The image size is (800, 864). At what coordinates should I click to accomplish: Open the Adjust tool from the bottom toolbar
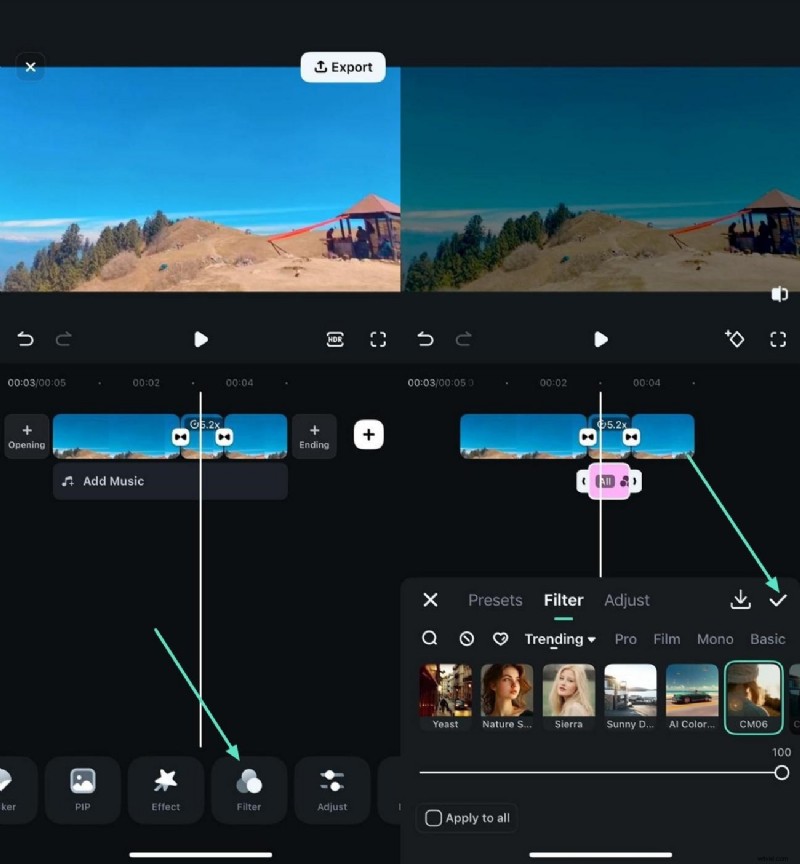click(x=332, y=790)
